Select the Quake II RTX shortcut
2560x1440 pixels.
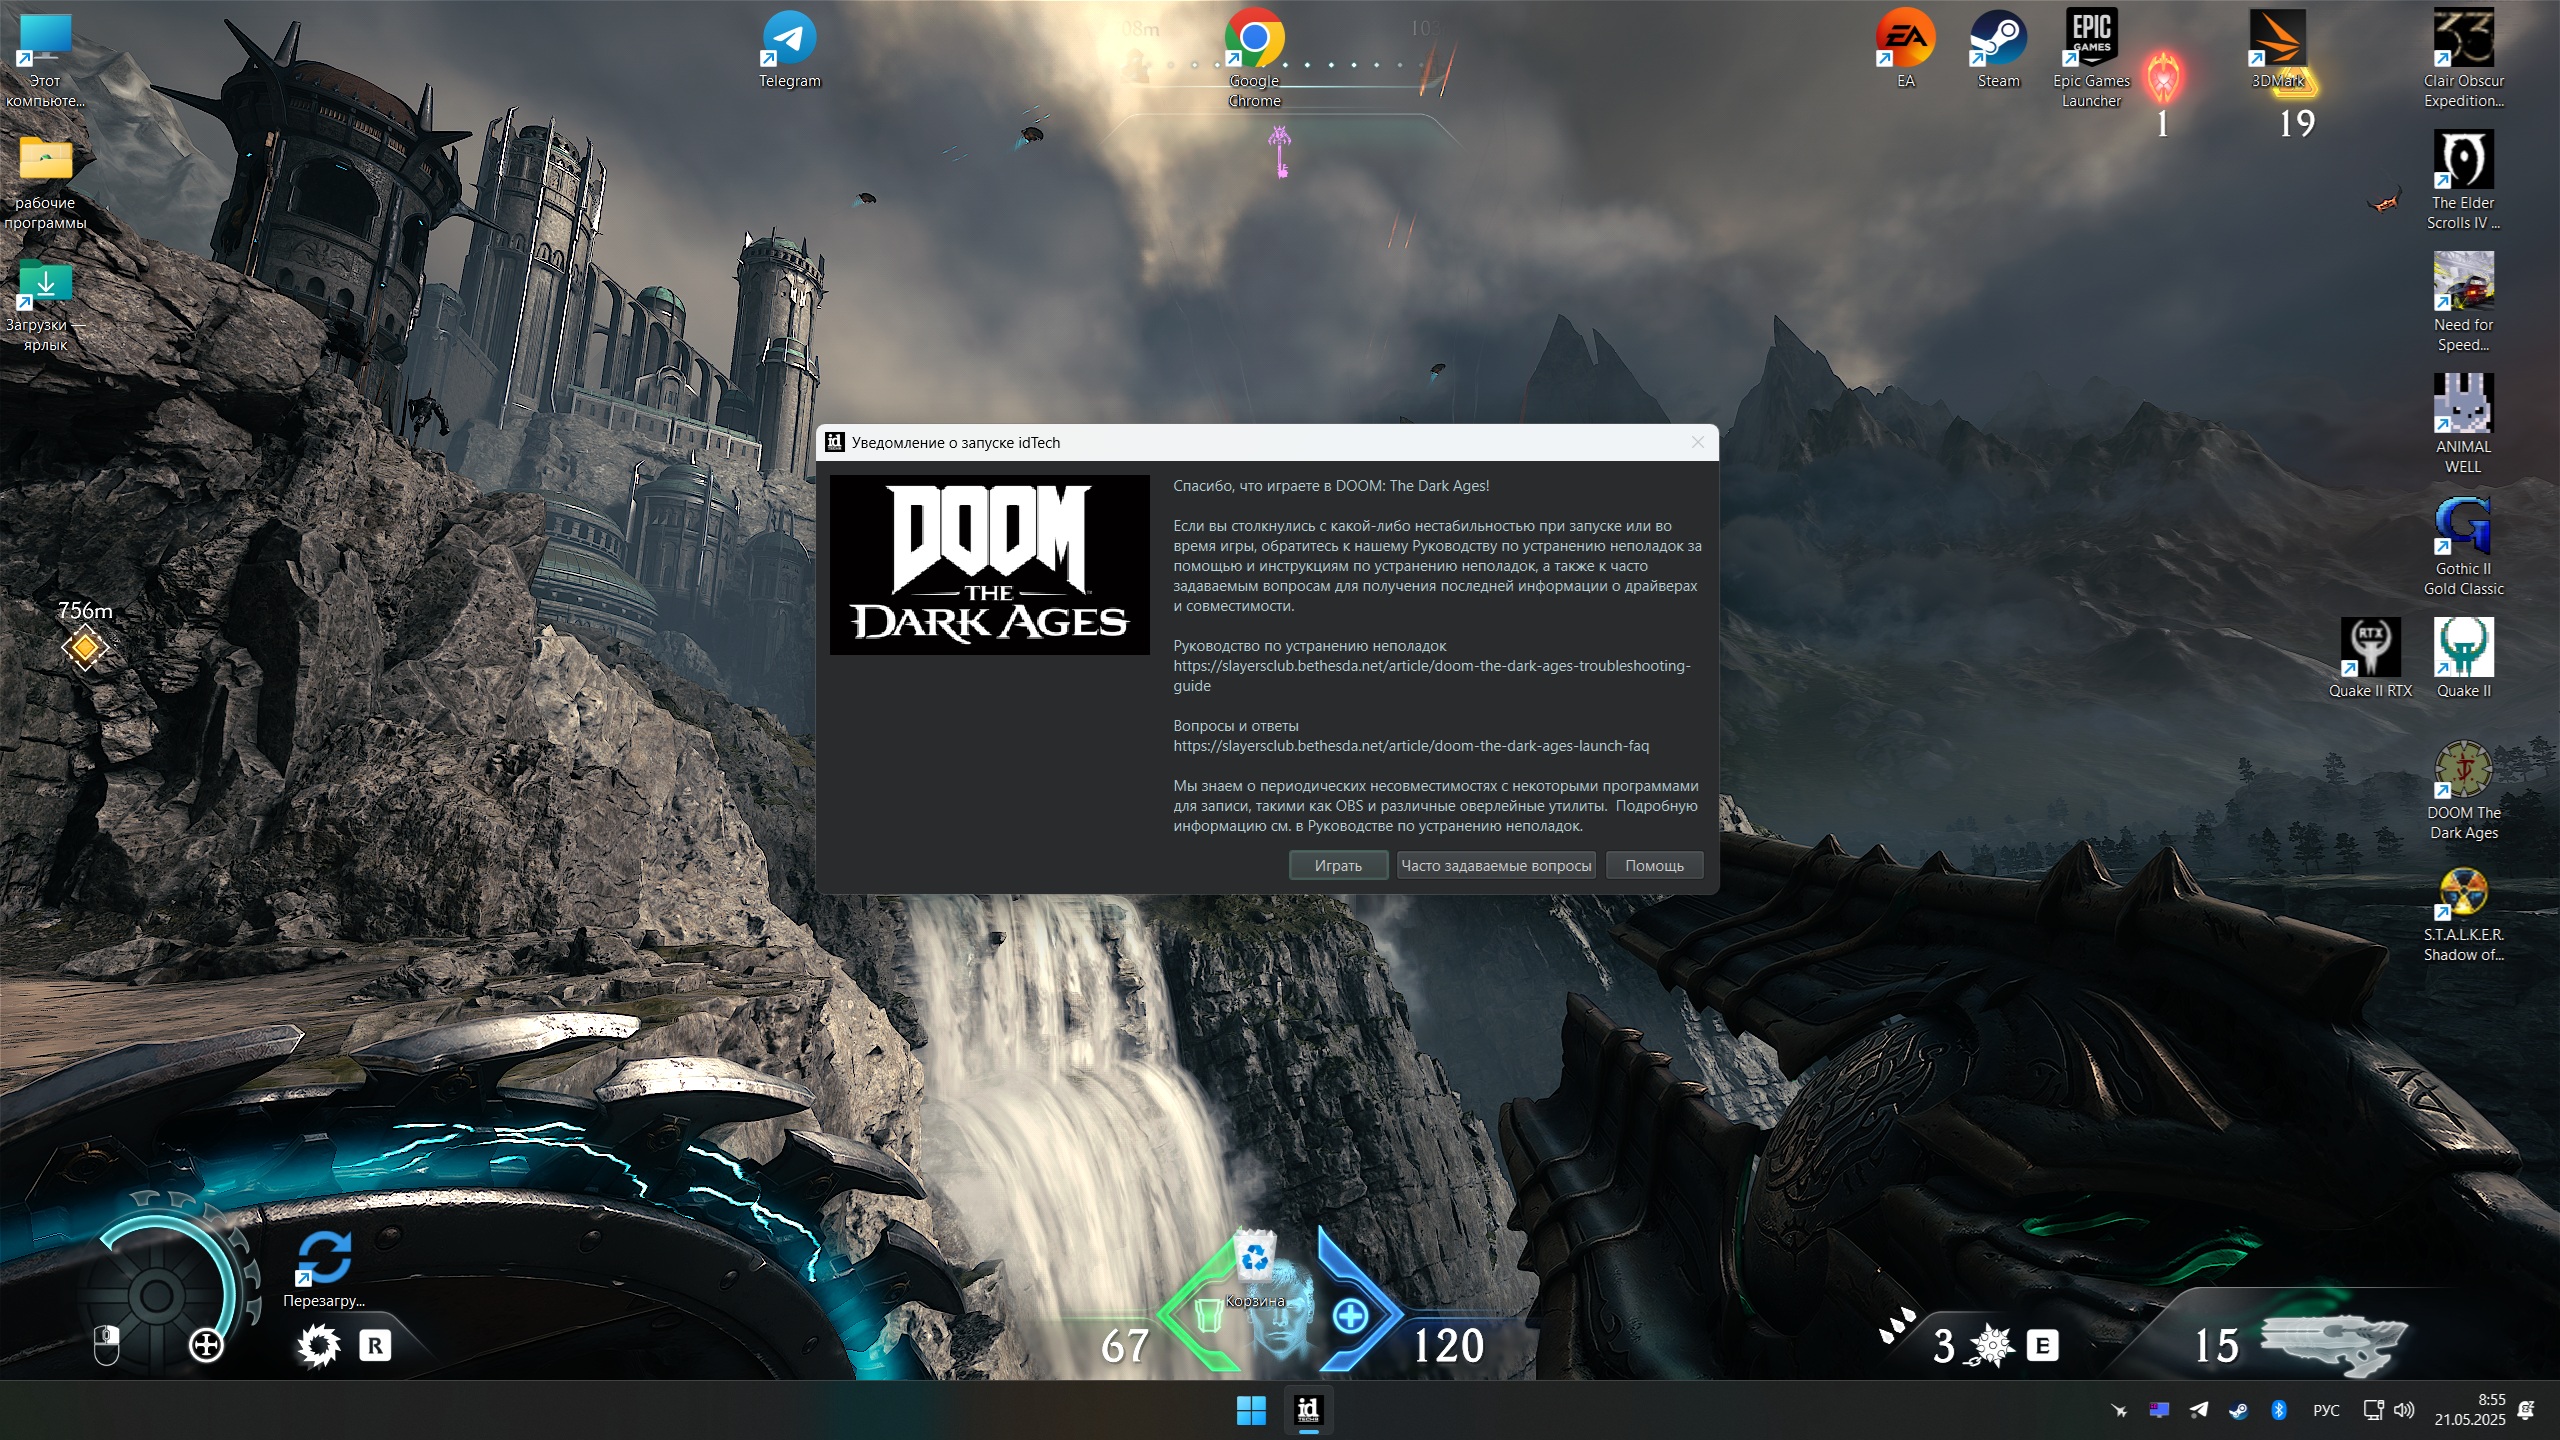[2370, 658]
